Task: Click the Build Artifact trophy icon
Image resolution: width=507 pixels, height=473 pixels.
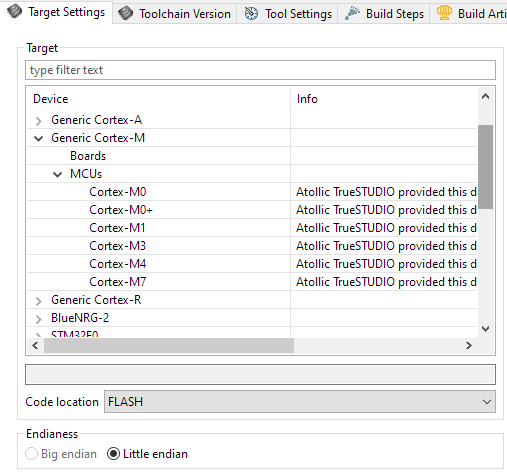Action: tap(444, 13)
